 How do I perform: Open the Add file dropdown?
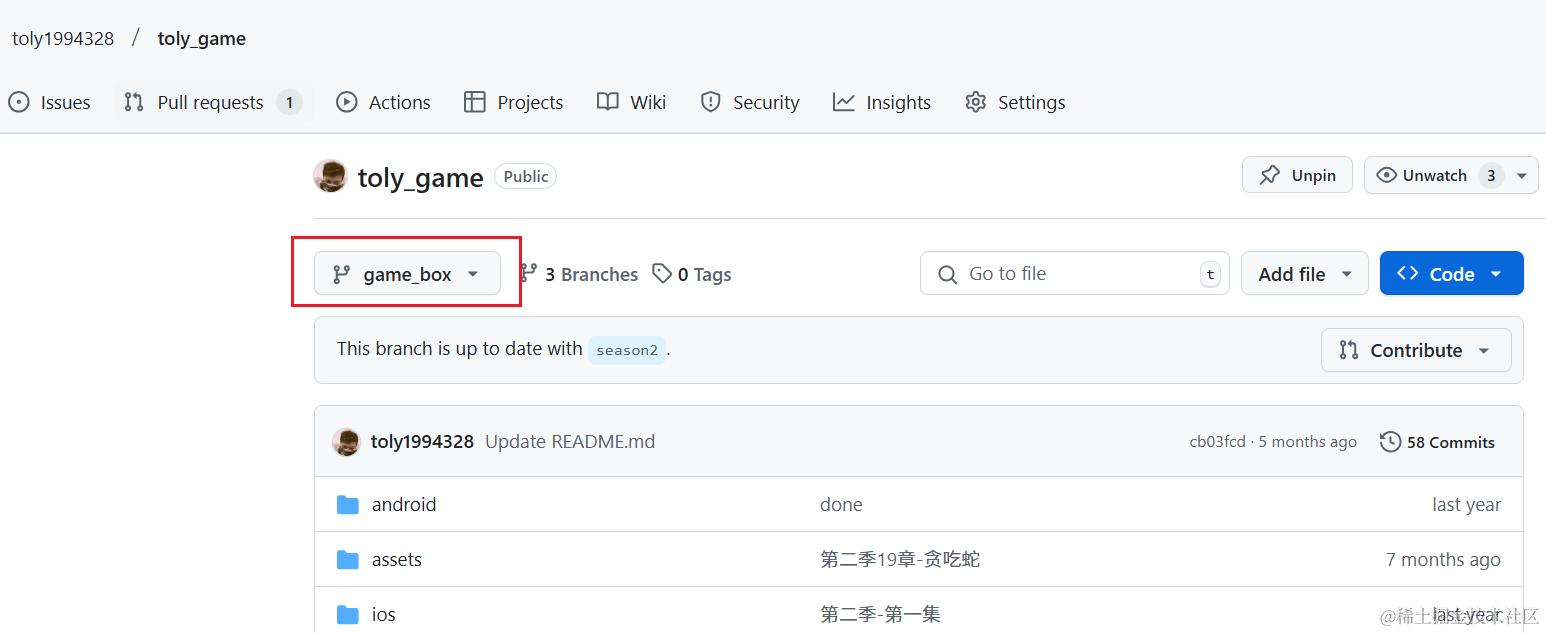coord(1305,273)
